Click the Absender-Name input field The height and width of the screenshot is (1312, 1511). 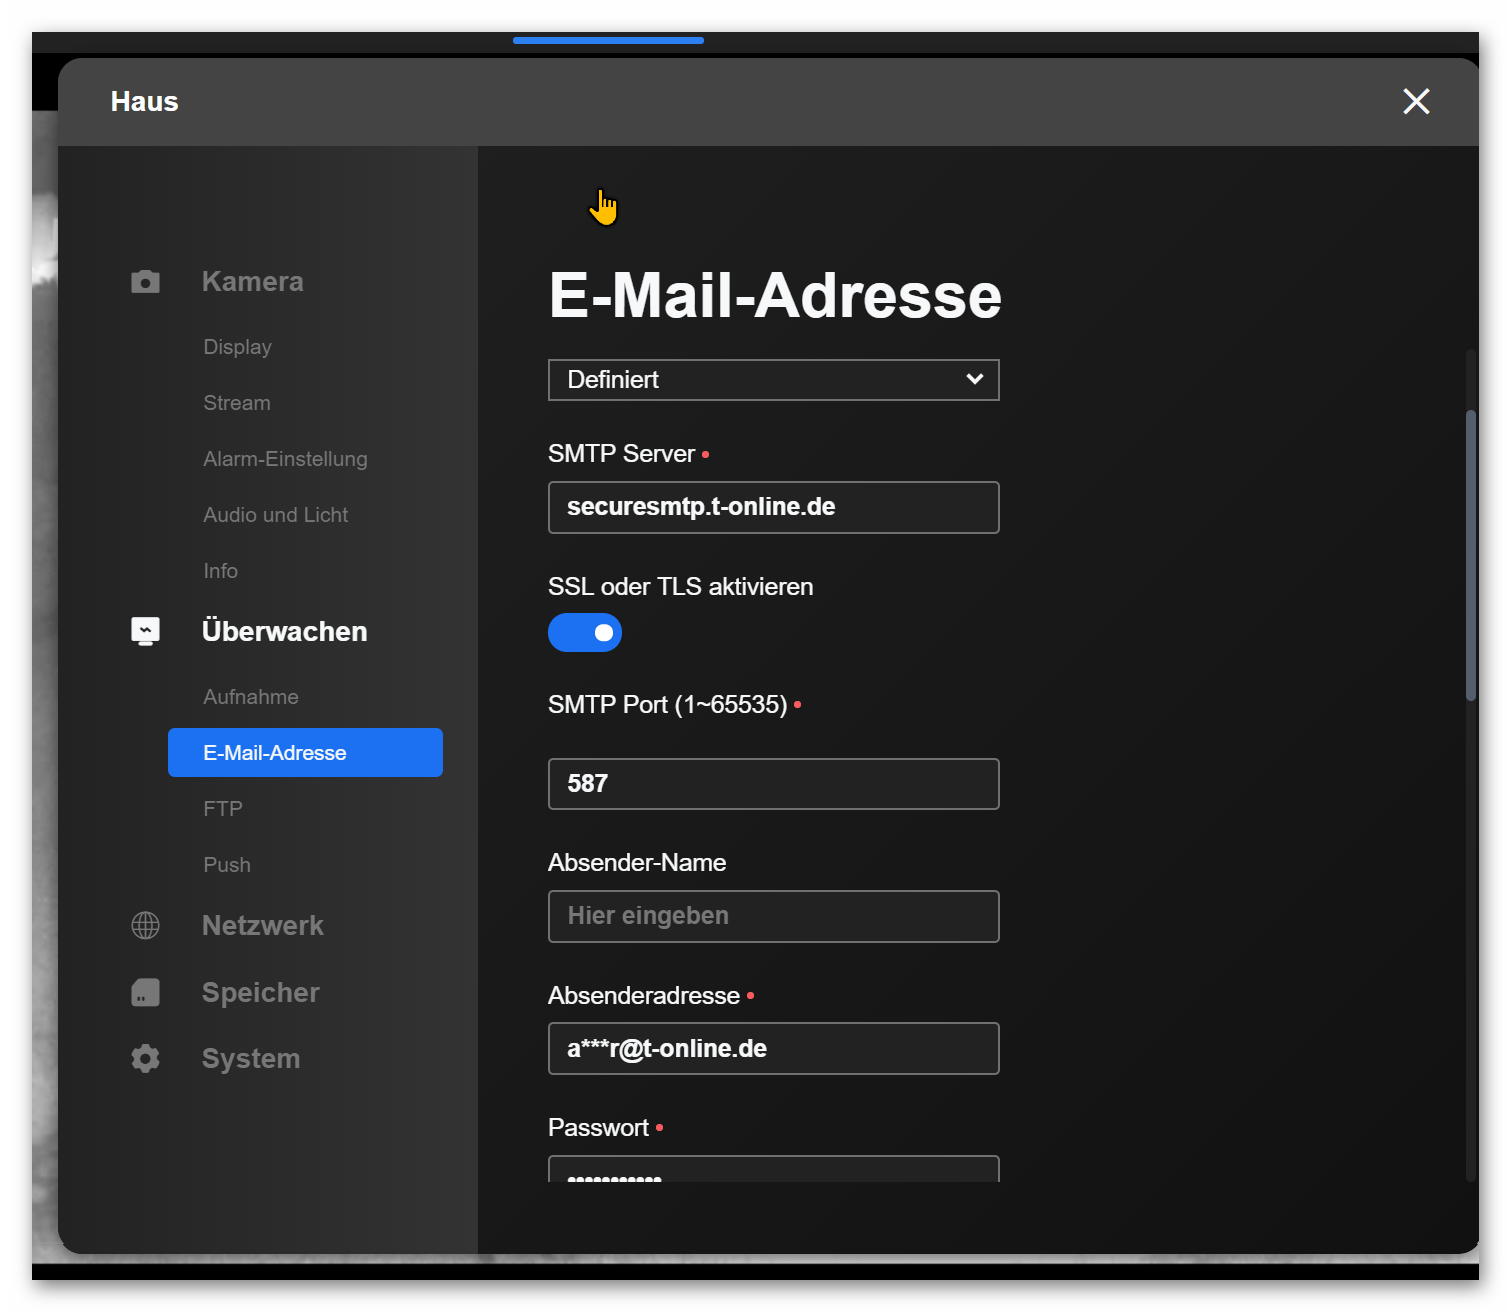tap(773, 917)
